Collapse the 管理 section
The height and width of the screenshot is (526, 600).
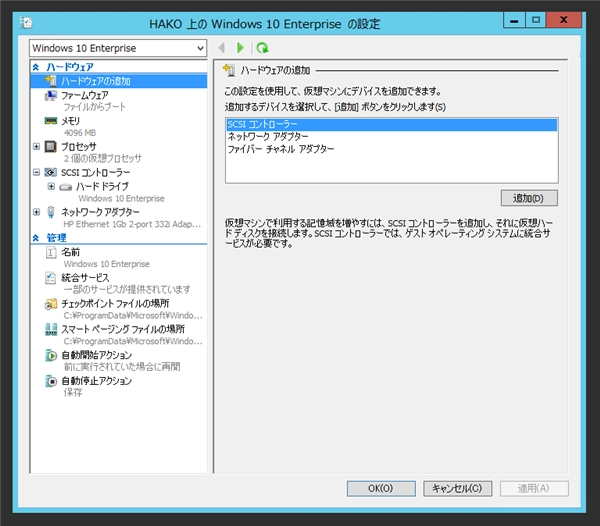(x=36, y=238)
